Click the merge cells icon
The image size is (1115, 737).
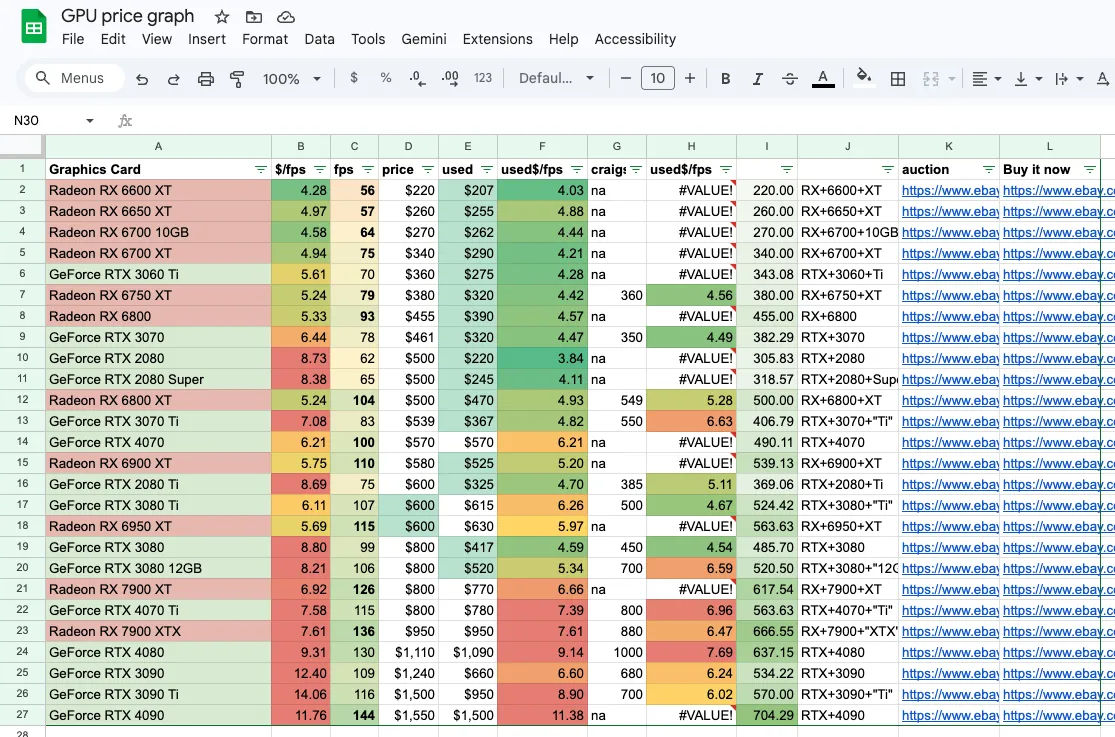(x=931, y=79)
